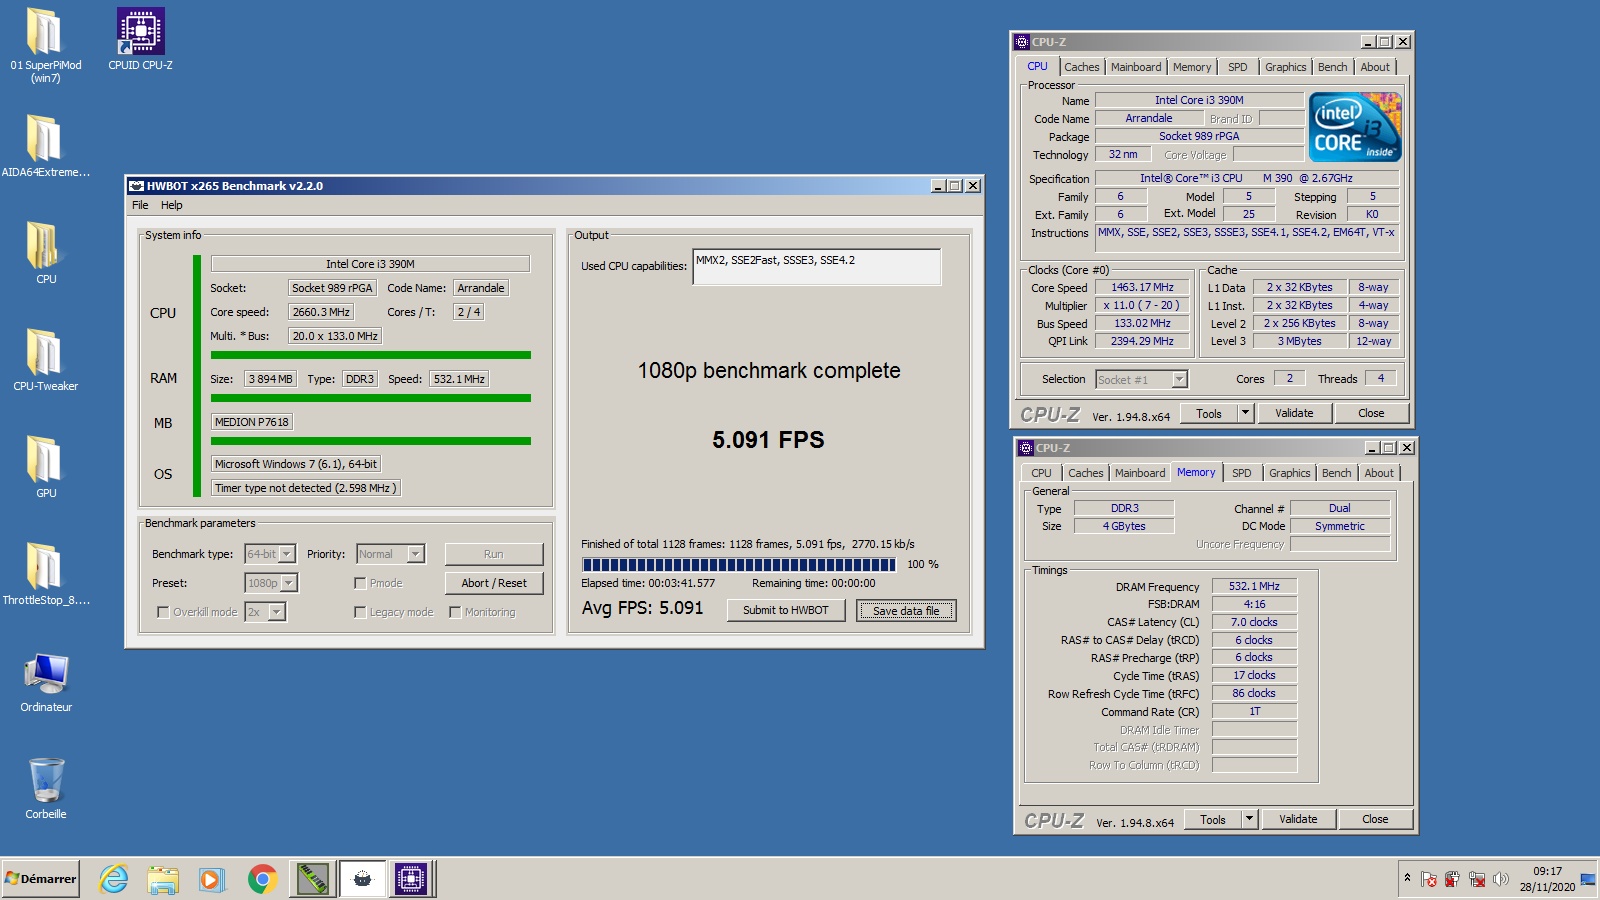Click the taskbar clock showing 09:17
The width and height of the screenshot is (1600, 900).
(x=1547, y=879)
